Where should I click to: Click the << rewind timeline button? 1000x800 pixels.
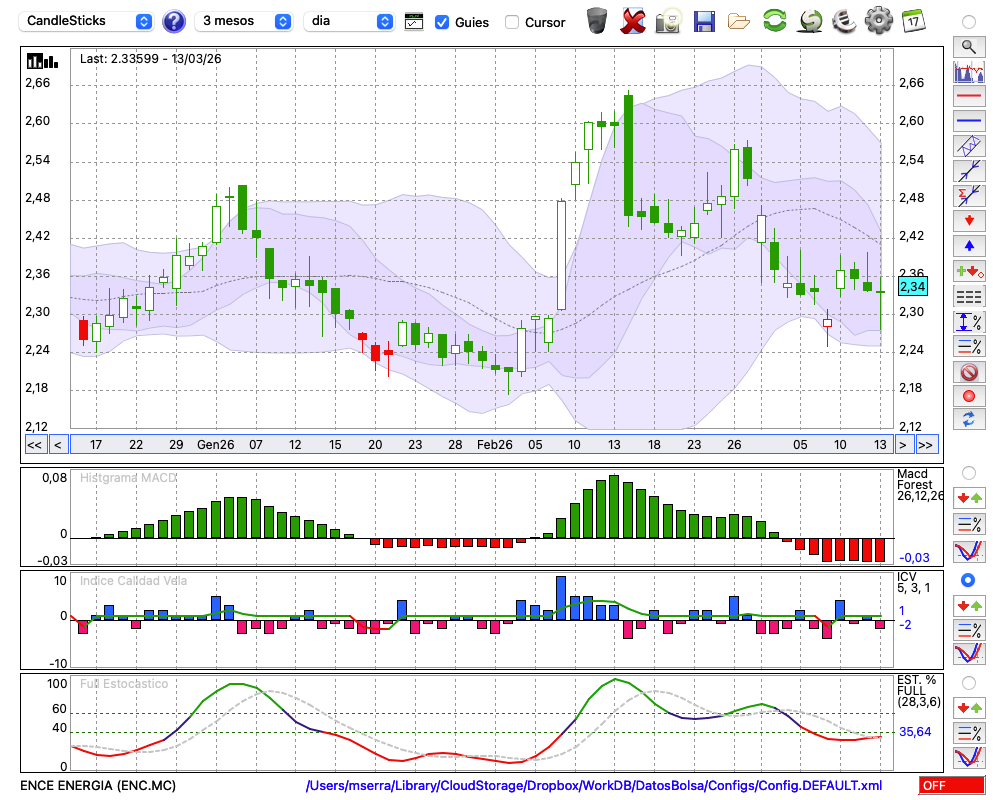[x=34, y=444]
